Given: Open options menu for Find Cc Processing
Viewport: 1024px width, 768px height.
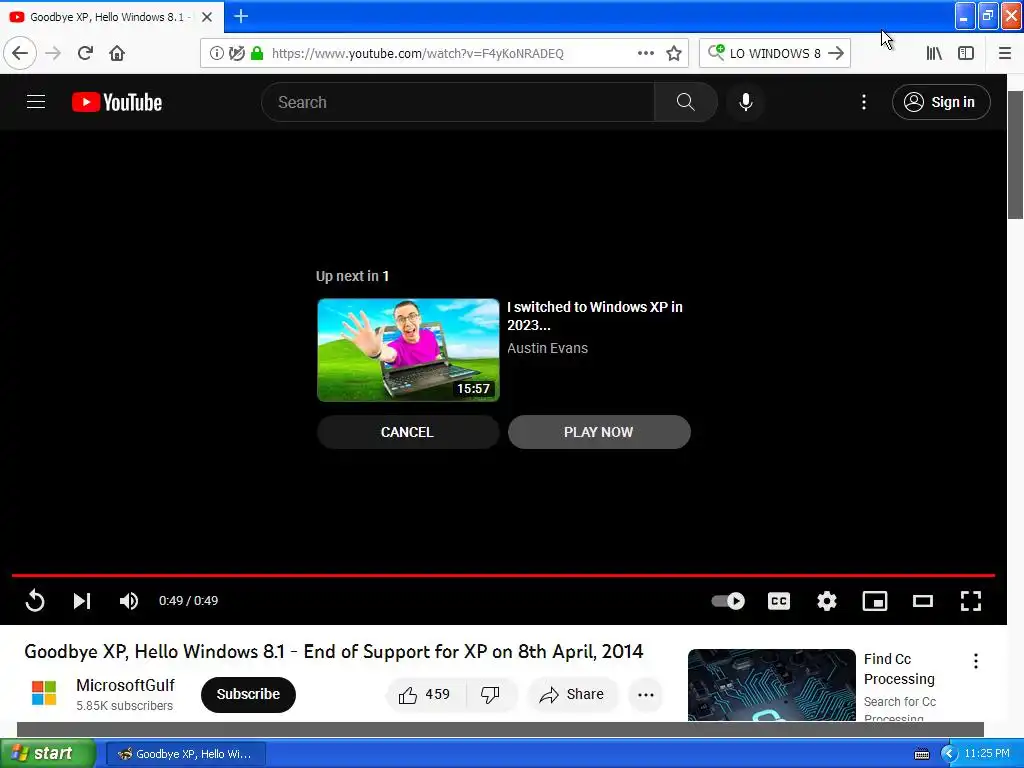Looking at the screenshot, I should click(976, 661).
